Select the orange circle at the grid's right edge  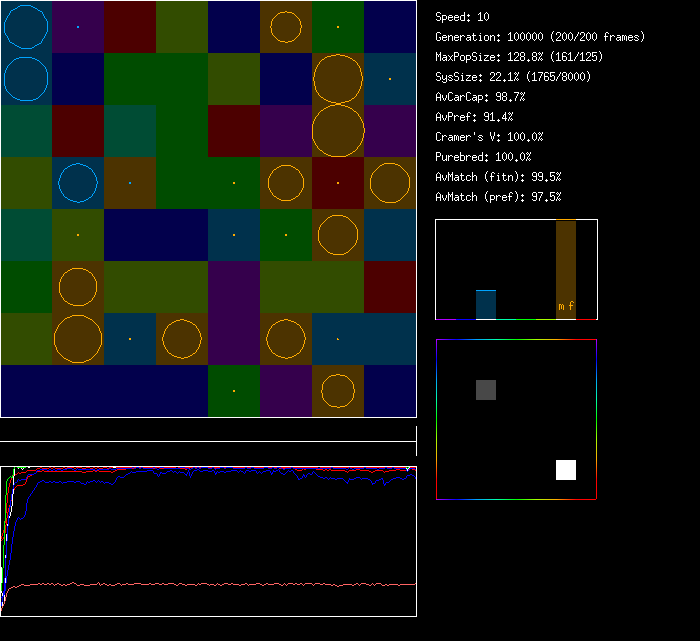click(390, 183)
